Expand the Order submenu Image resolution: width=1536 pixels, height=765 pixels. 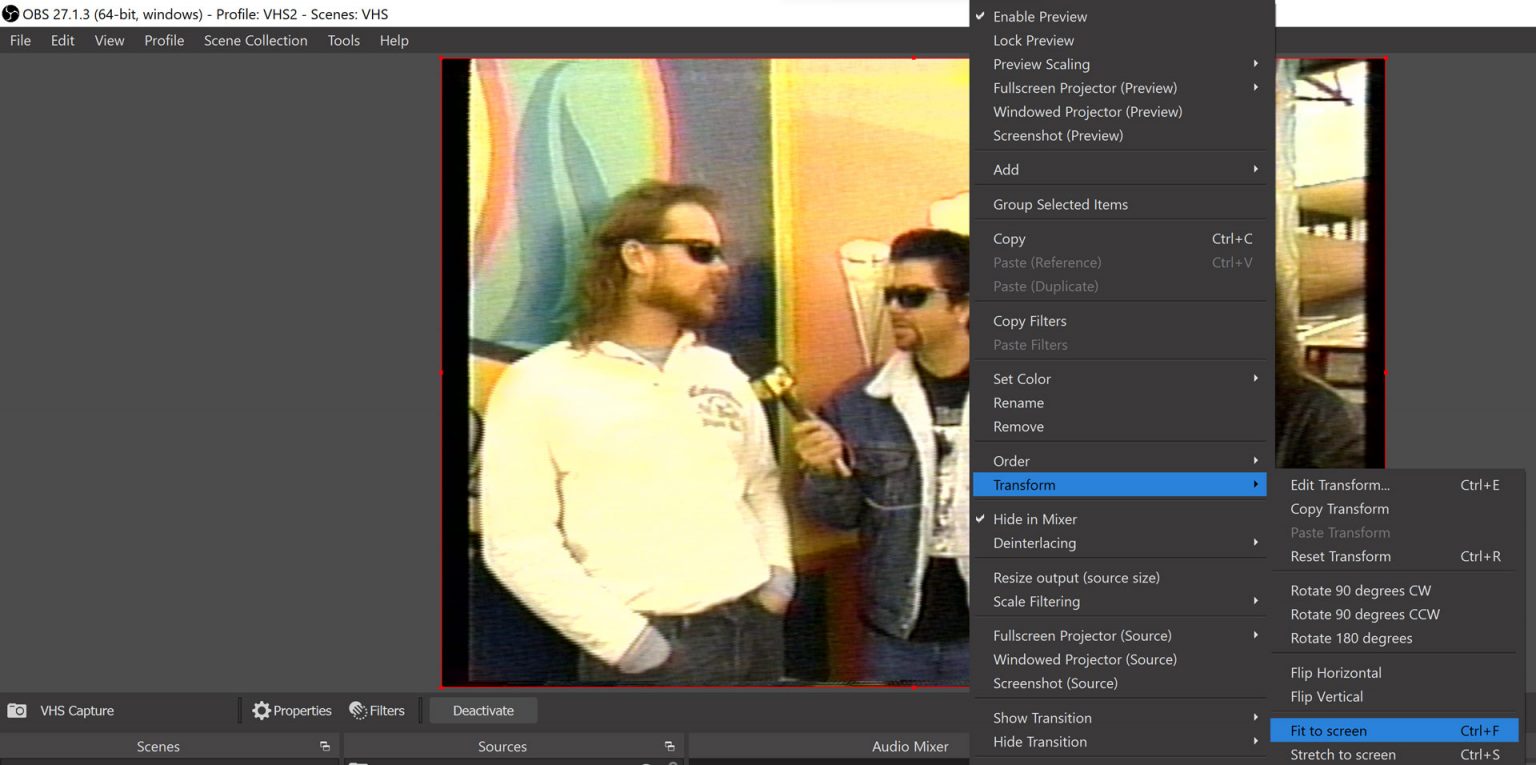click(x=1010, y=460)
